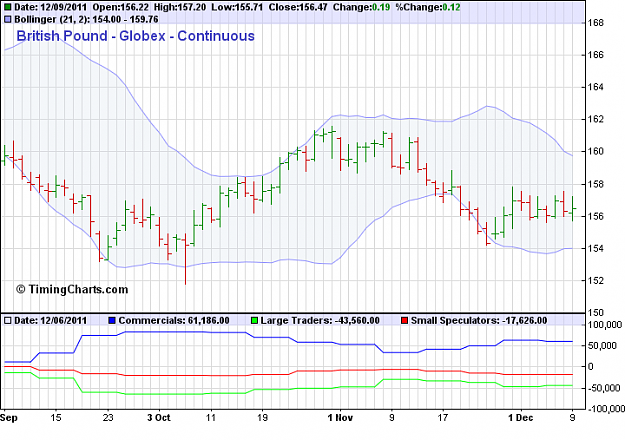Screen dimensions: 625x440
Task: Click the 154 price axis label
Action: (596, 249)
